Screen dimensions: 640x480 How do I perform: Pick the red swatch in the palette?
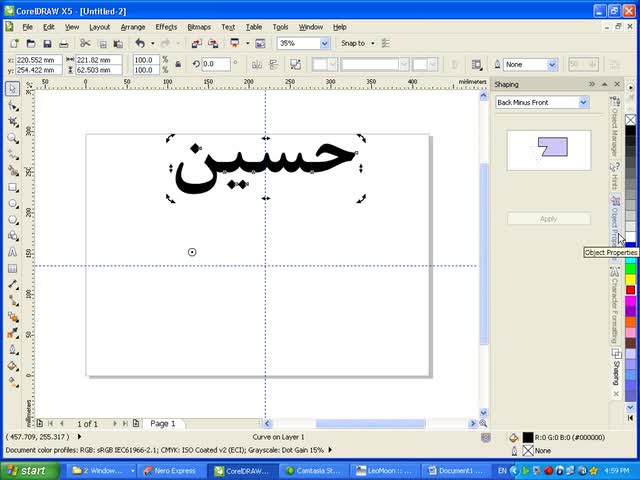coord(631,290)
